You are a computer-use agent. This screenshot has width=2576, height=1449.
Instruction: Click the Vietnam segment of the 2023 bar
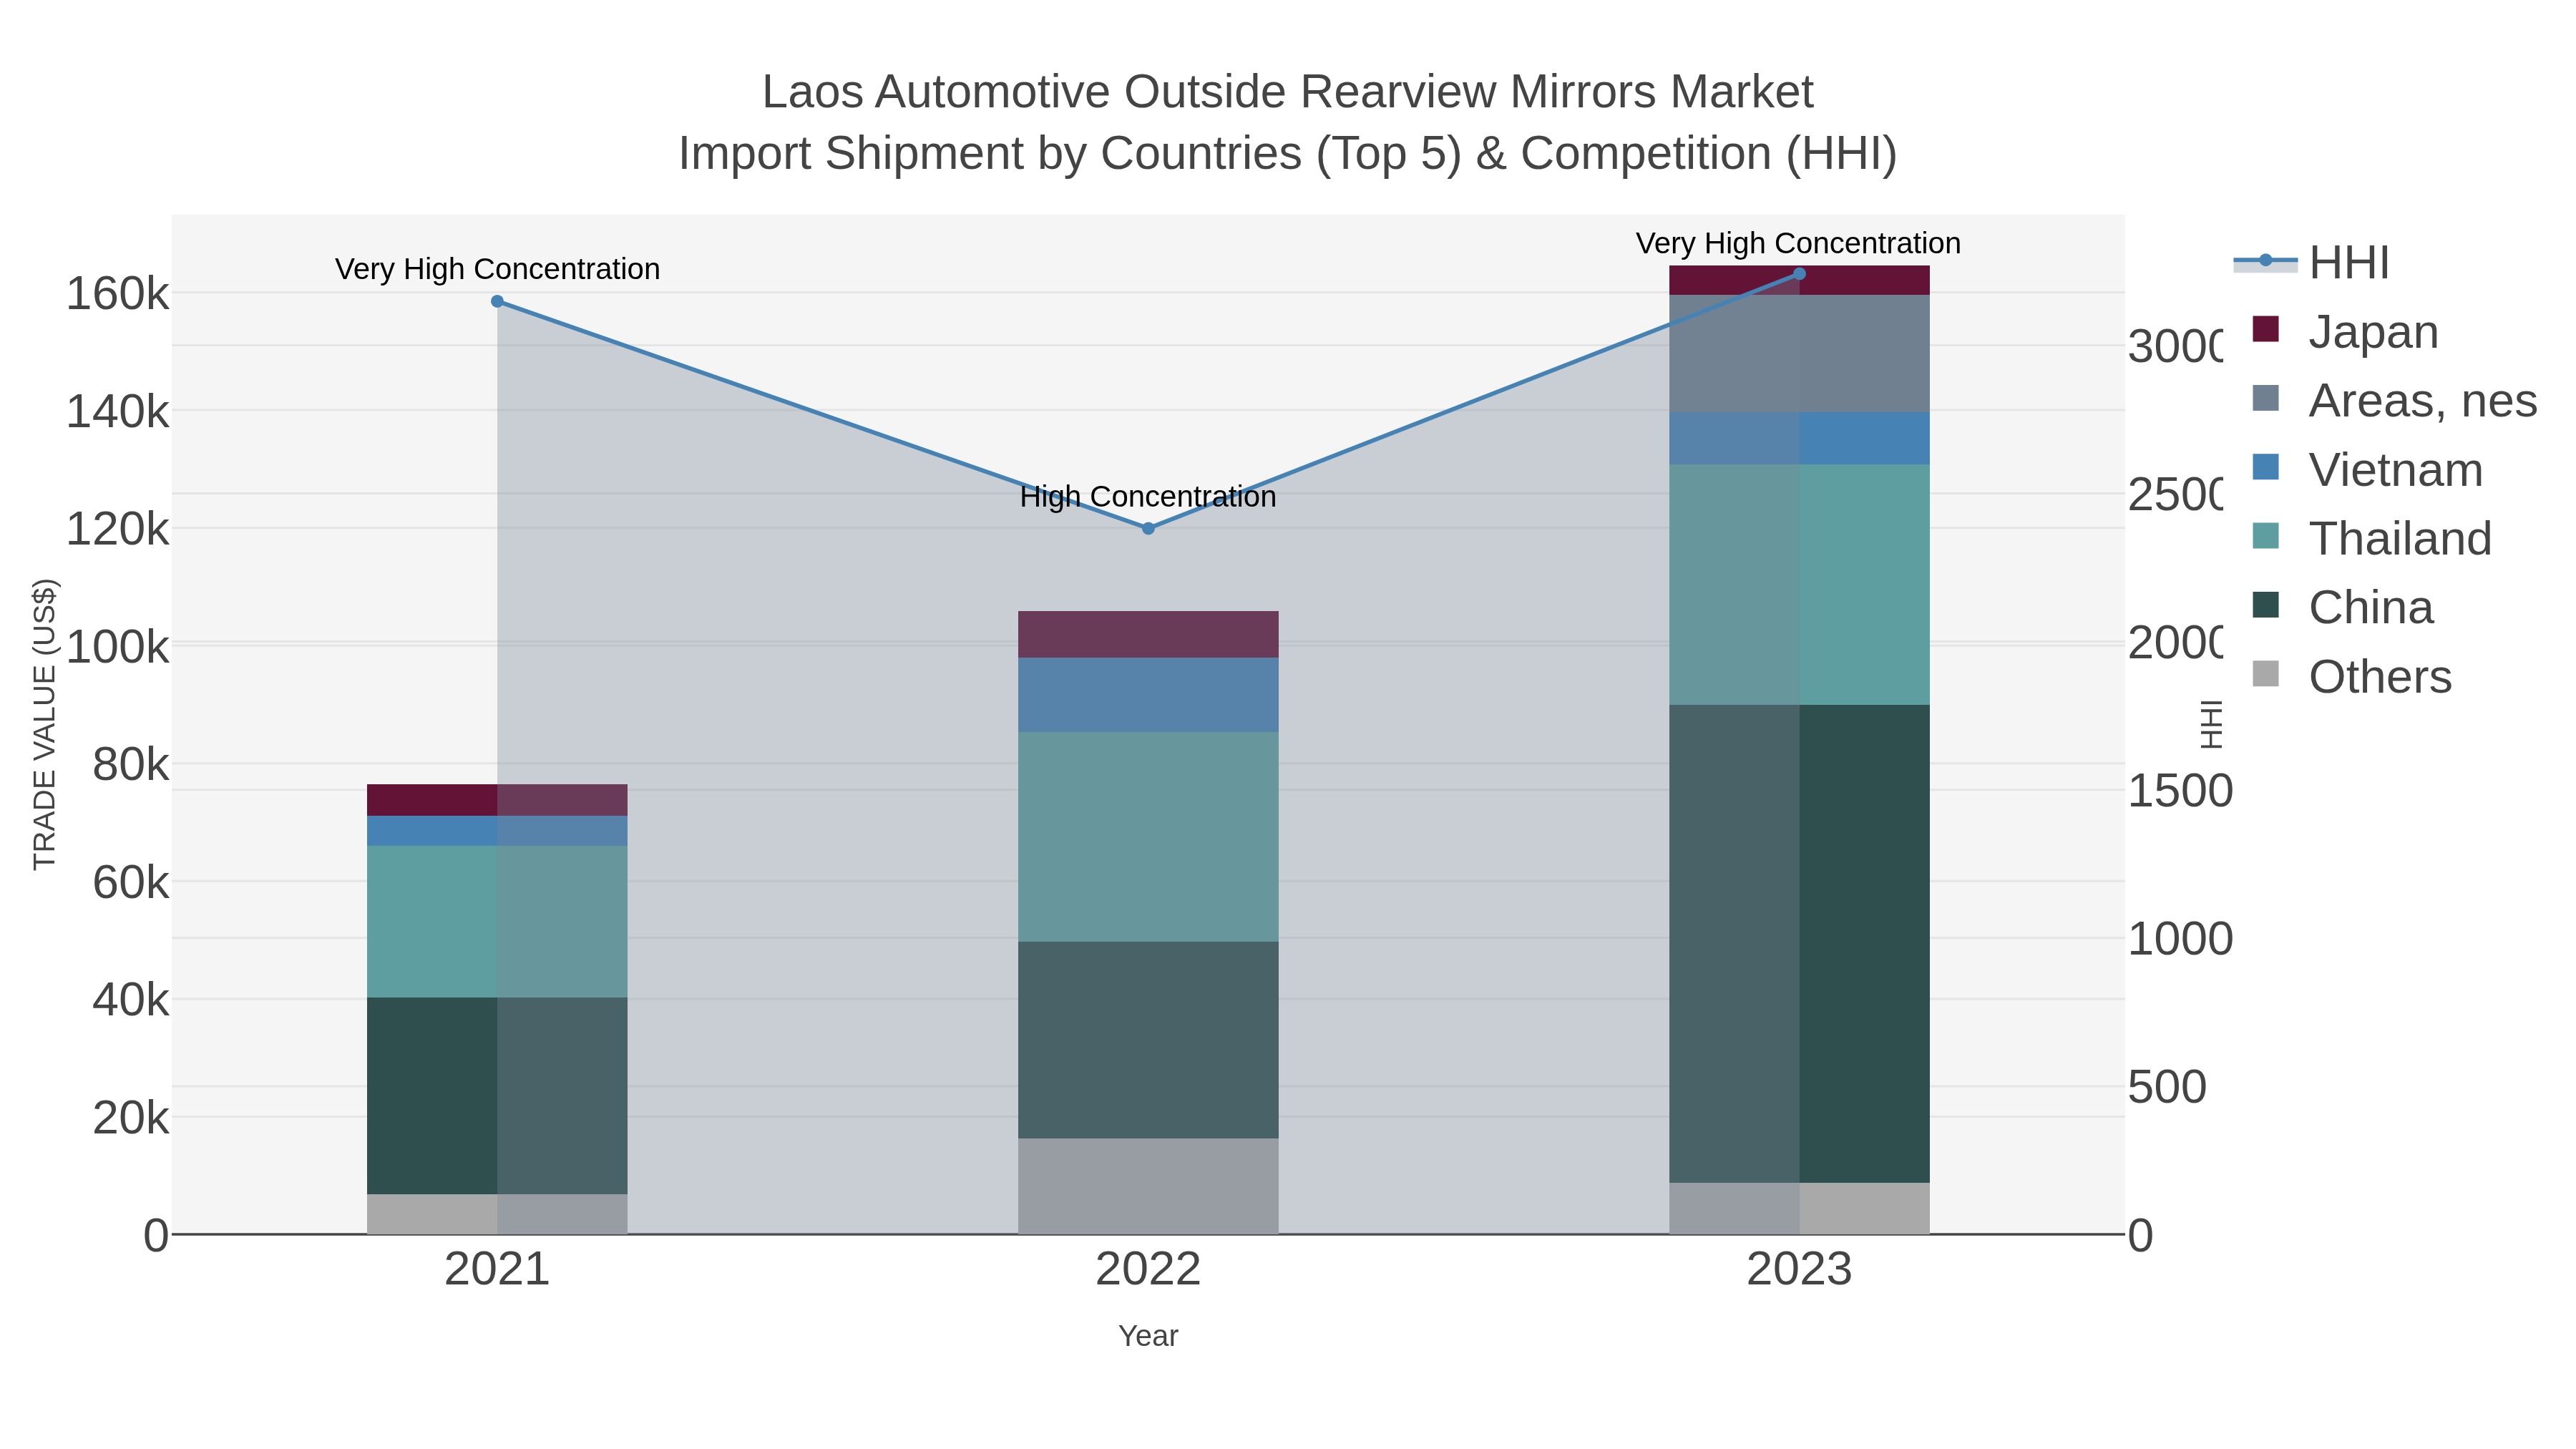point(1799,439)
